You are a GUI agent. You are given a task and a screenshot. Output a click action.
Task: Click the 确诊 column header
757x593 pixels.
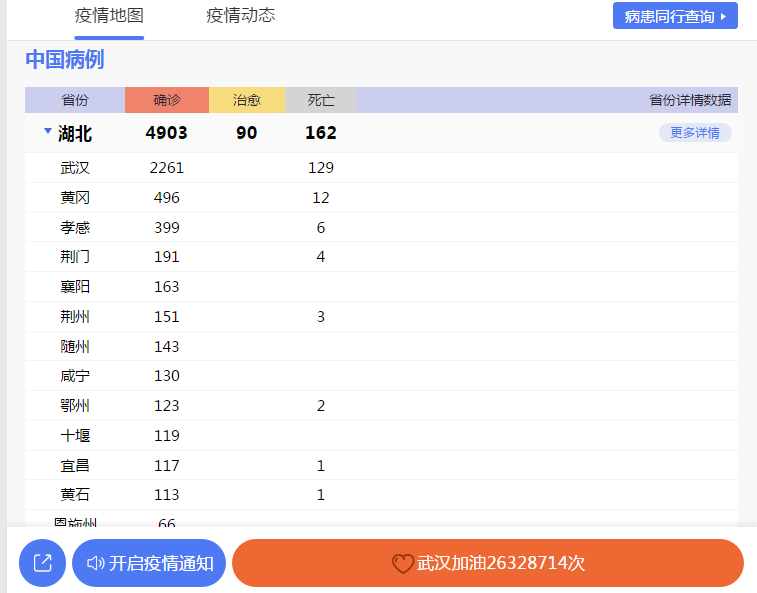click(x=167, y=100)
